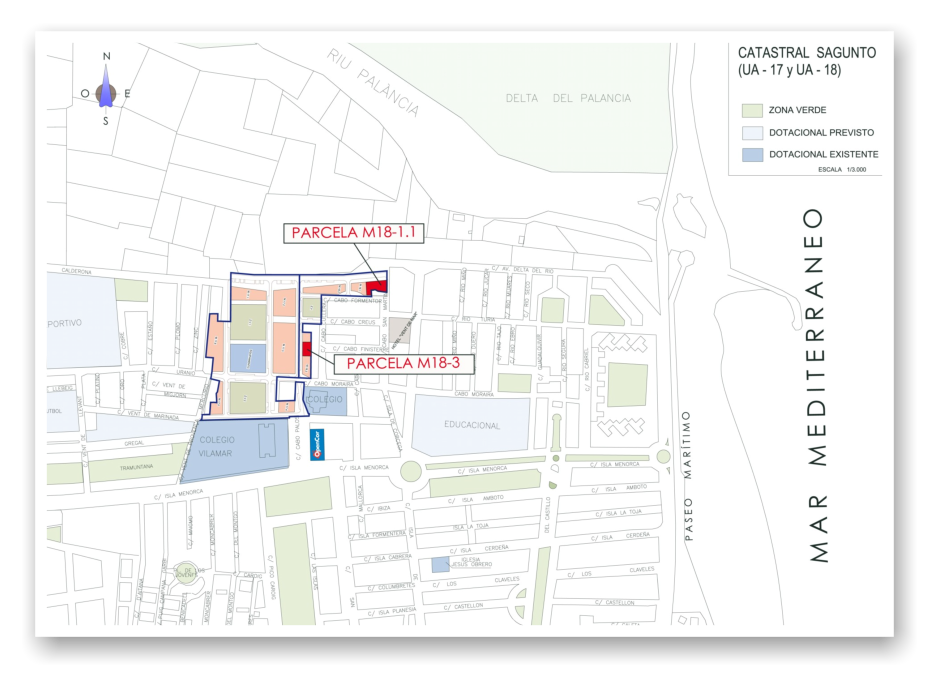940x688 pixels.
Task: Click the MAR MEDITERRANEO label
Action: tap(818, 385)
